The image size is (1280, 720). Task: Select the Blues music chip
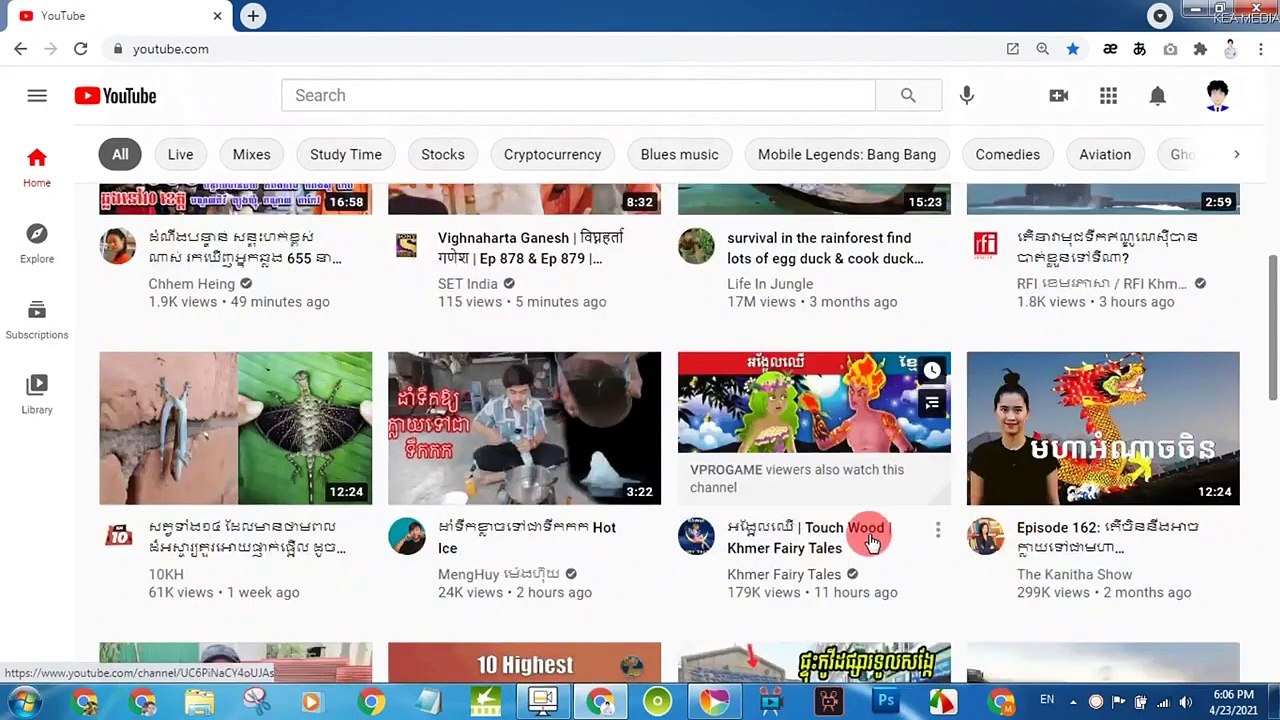click(680, 154)
